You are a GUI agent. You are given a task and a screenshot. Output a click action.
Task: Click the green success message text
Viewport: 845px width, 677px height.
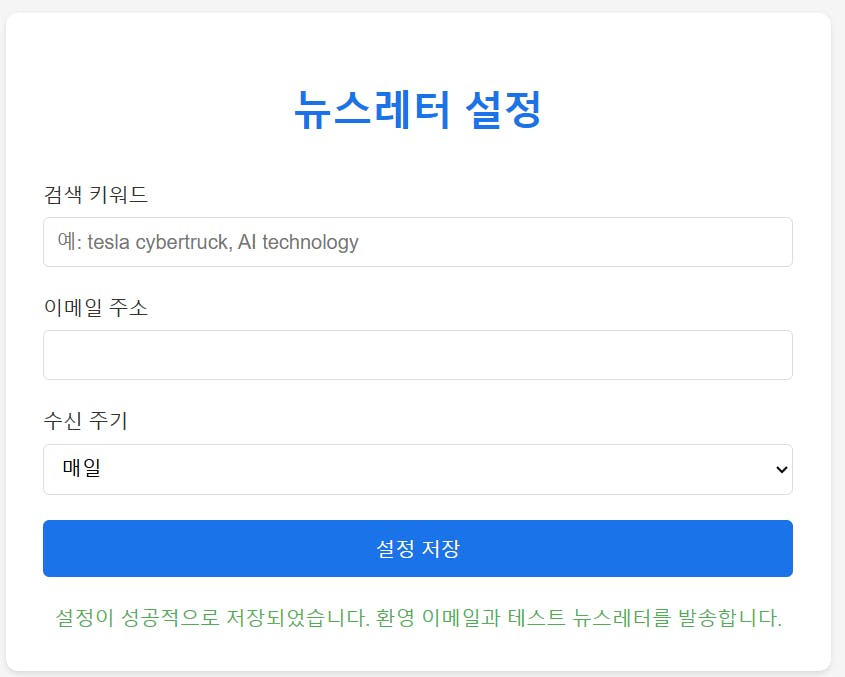[x=417, y=617]
